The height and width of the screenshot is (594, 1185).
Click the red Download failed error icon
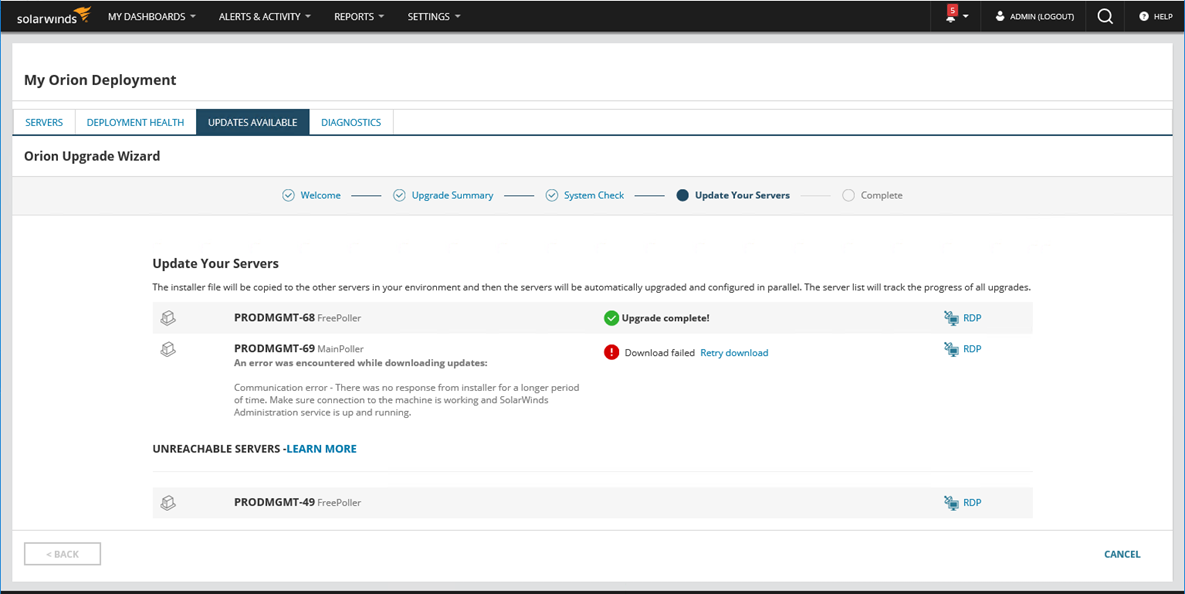coord(611,352)
